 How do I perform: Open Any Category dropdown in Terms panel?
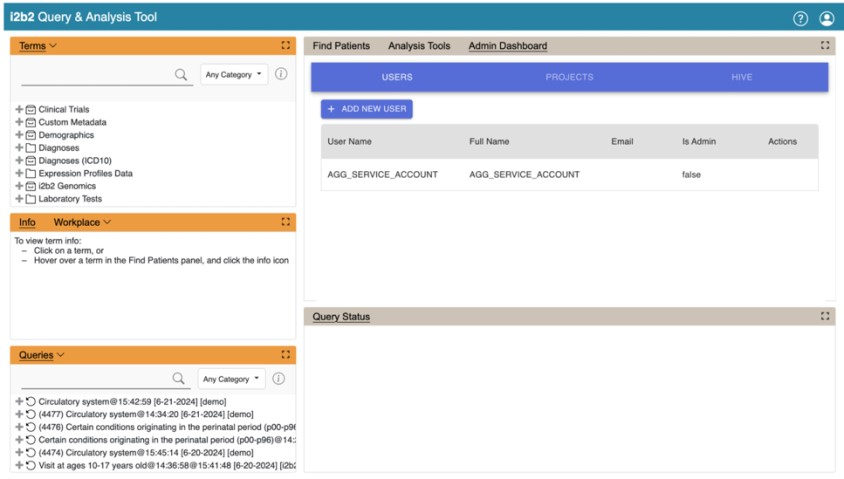click(234, 75)
